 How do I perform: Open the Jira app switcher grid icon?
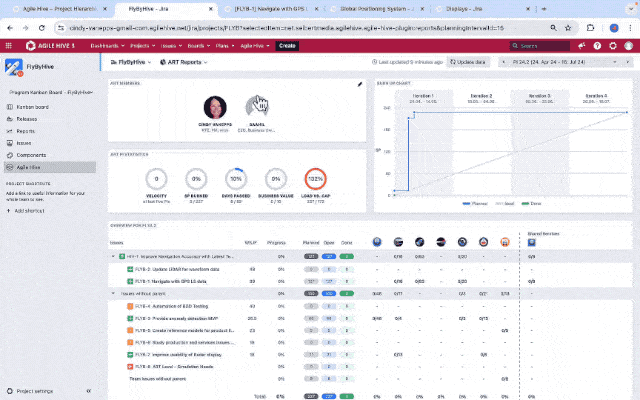tap(9, 46)
